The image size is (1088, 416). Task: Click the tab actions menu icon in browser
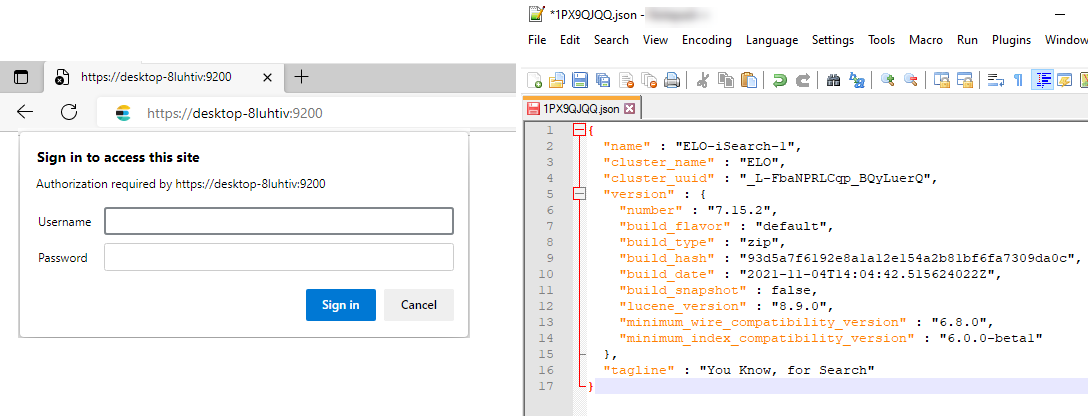click(22, 78)
